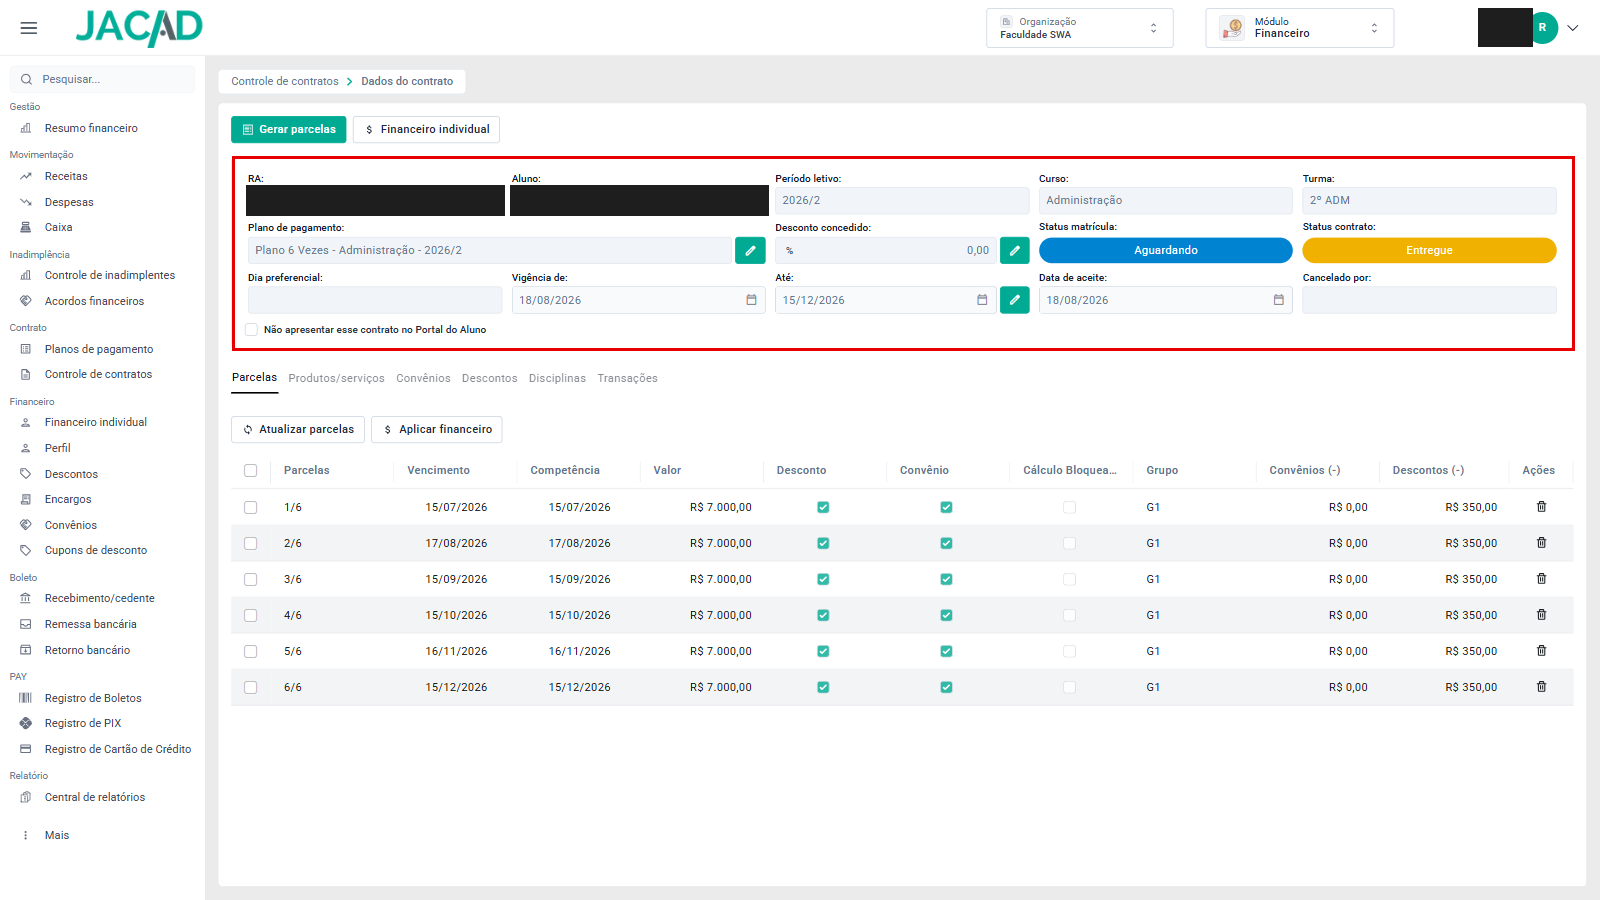1600x900 pixels.
Task: Click the edit pencil beside Até date
Action: coord(1014,300)
